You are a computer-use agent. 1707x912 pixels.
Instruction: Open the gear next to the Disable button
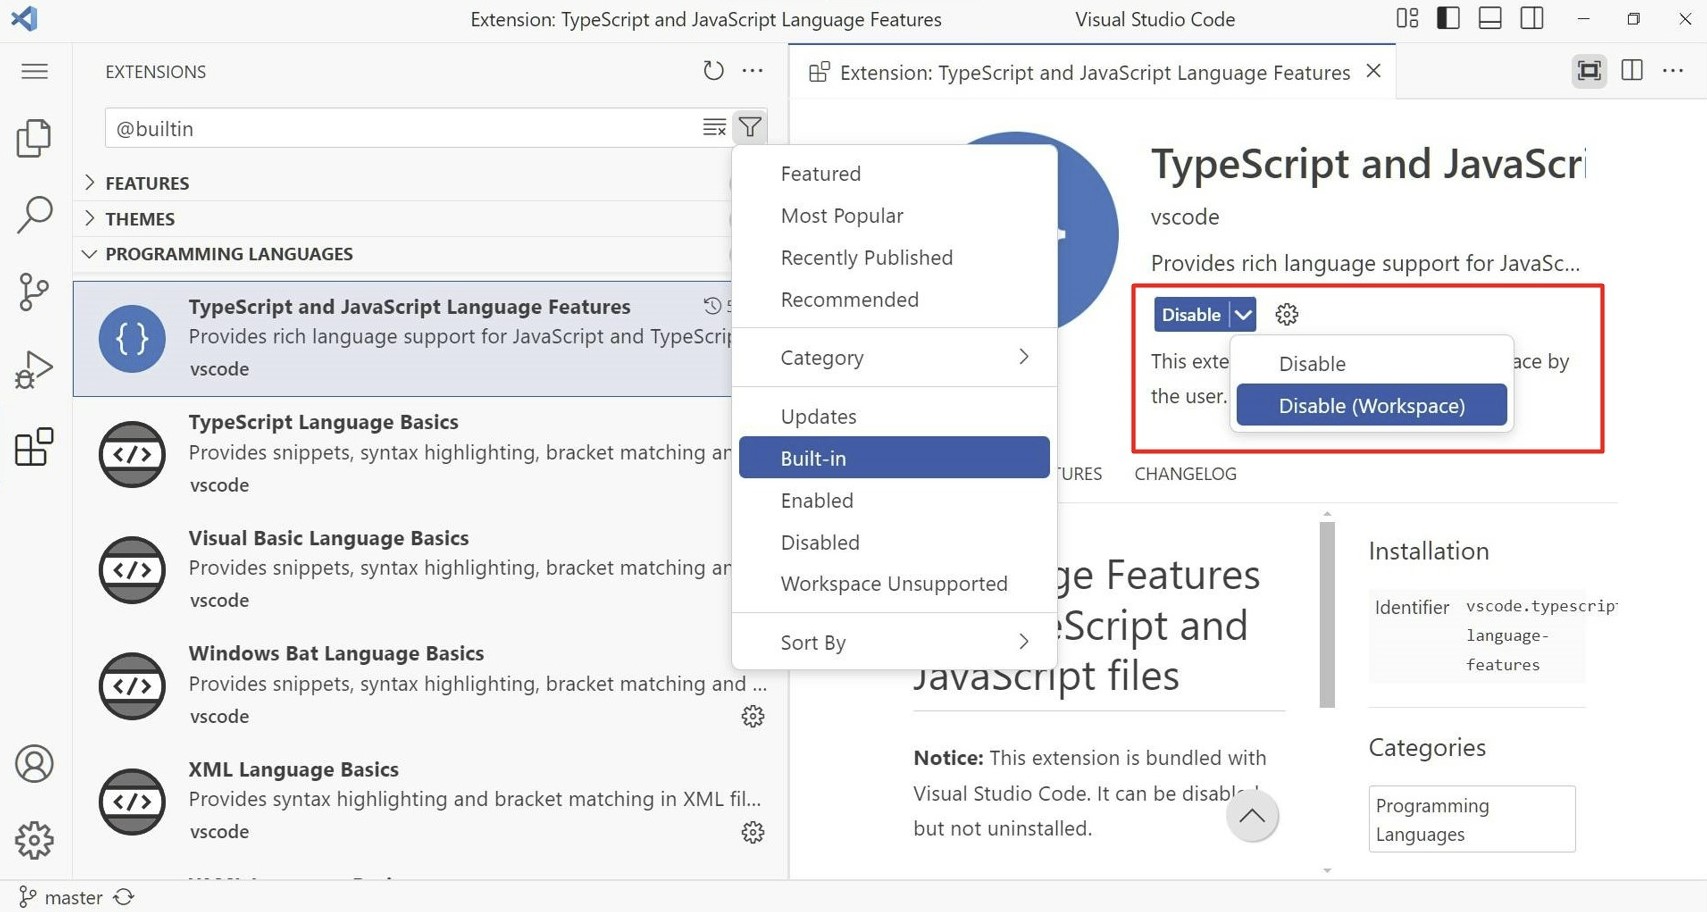click(x=1287, y=315)
